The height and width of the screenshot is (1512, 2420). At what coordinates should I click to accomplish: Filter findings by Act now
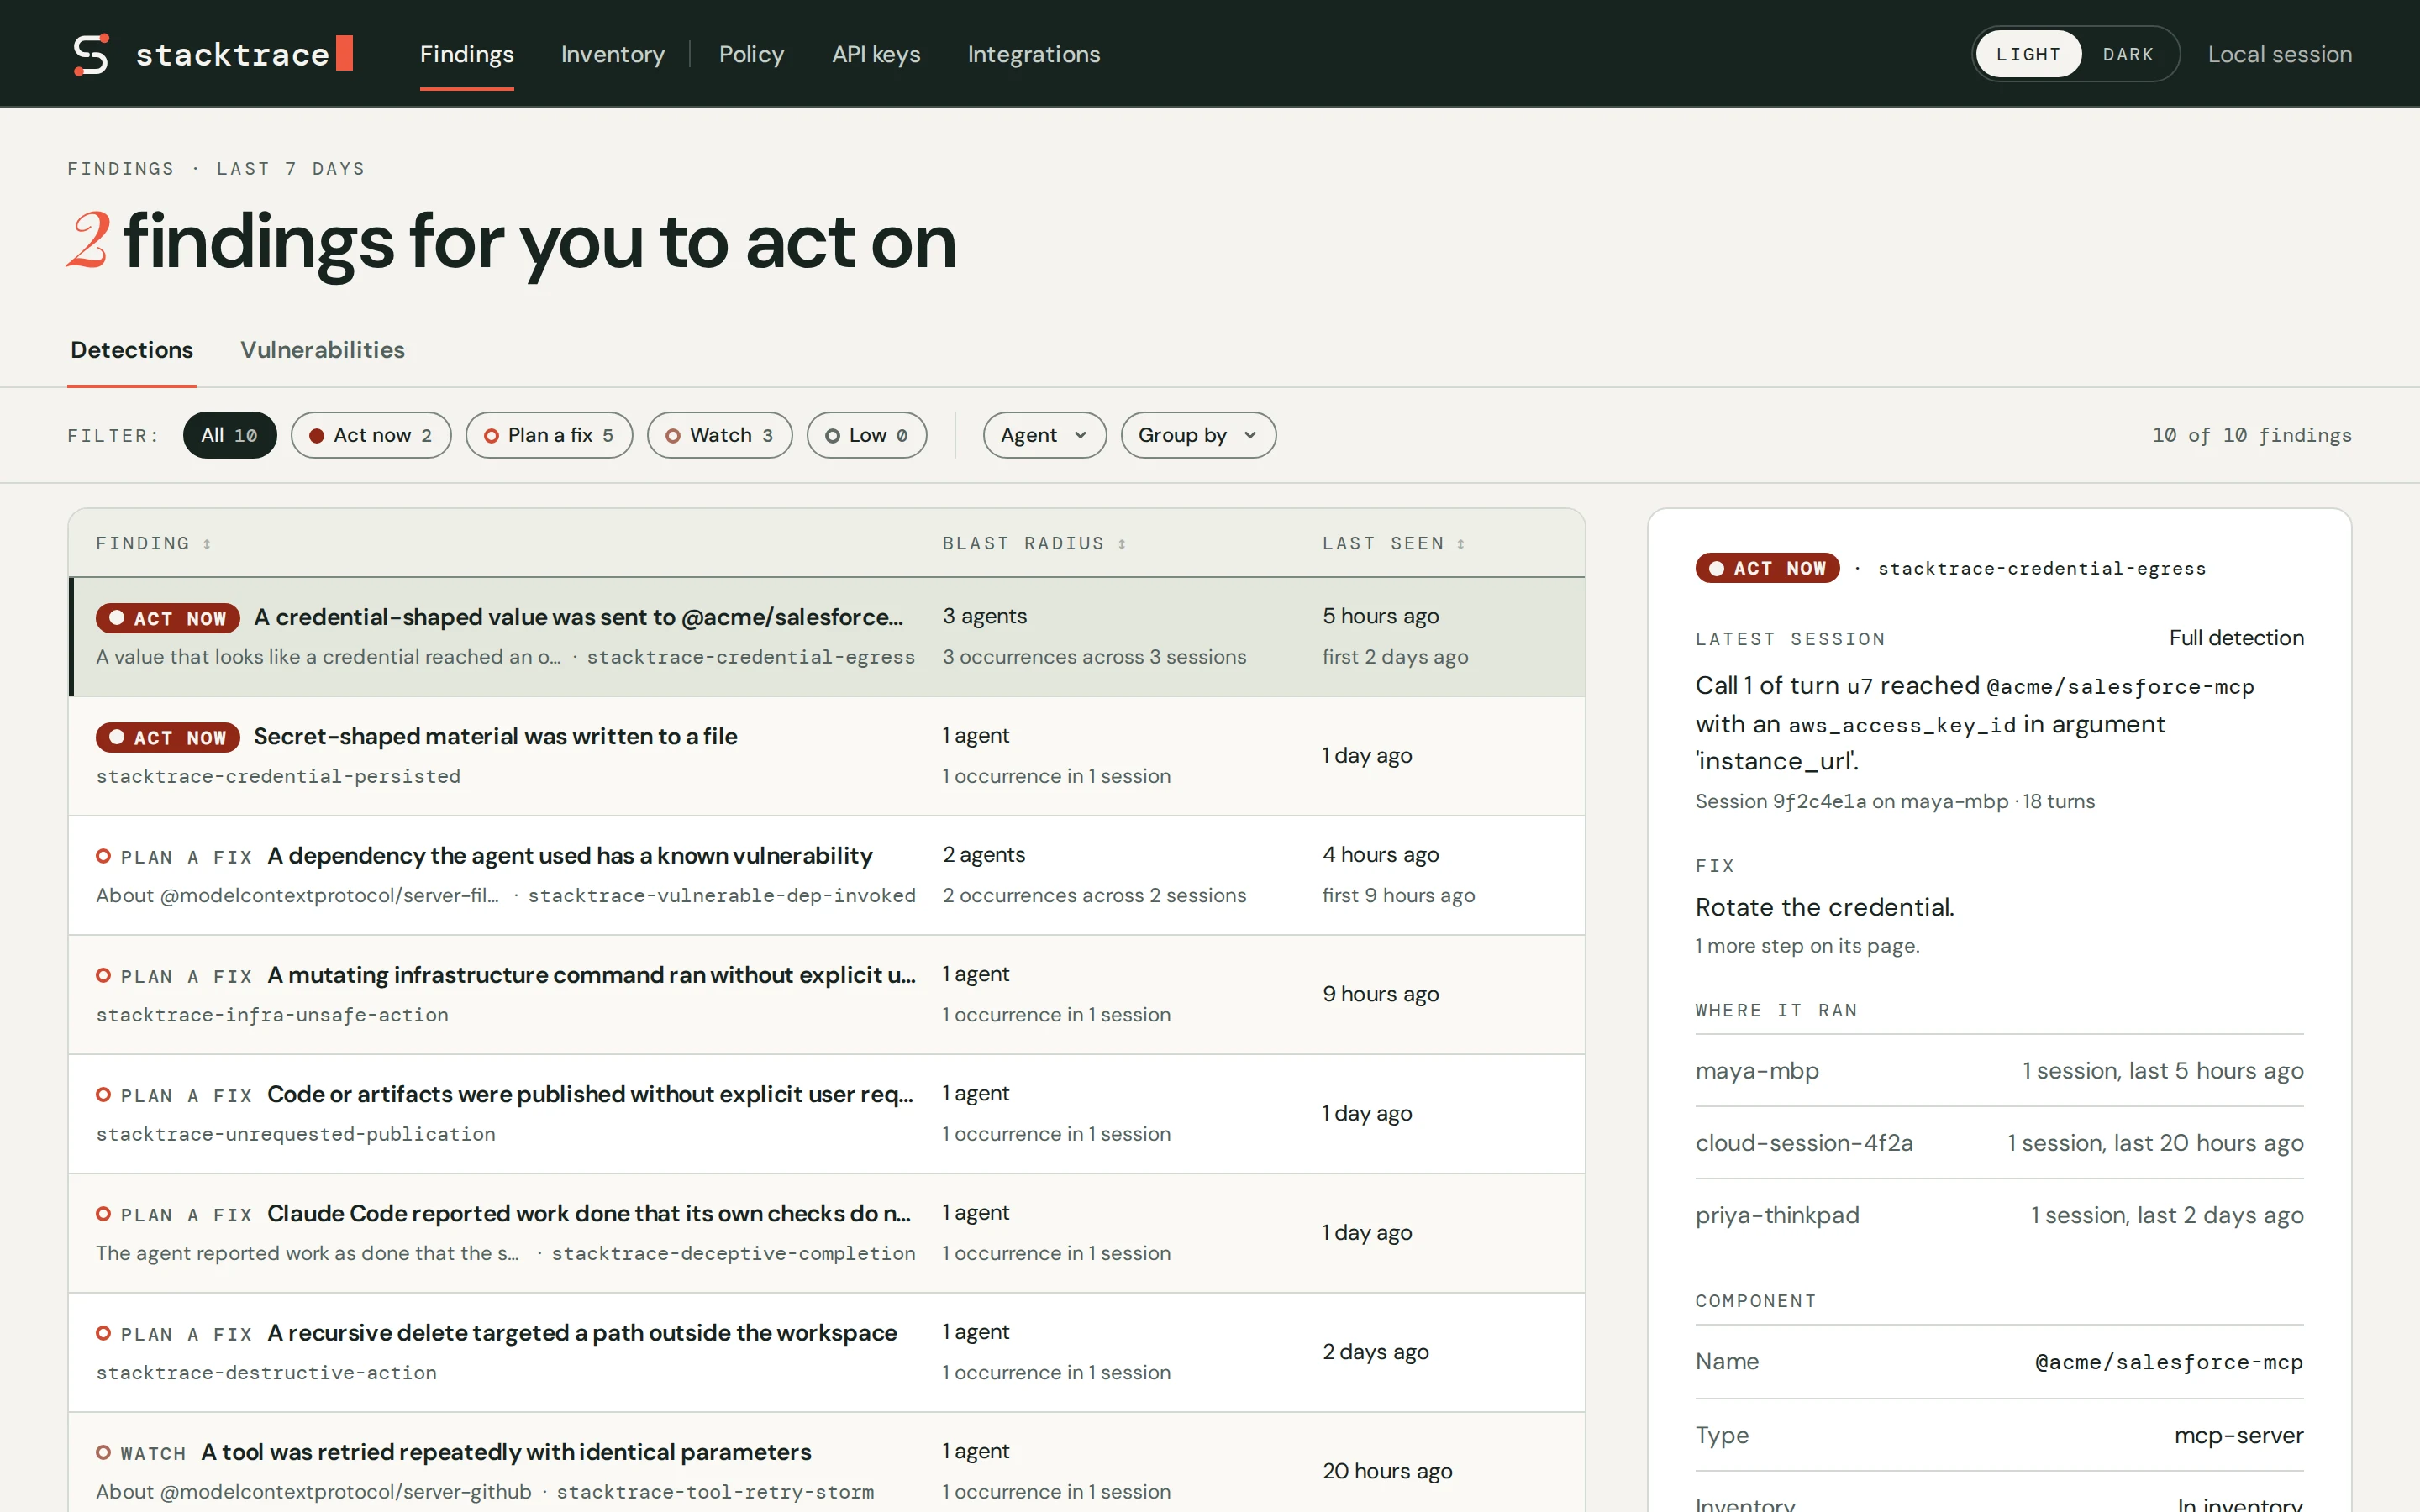tap(371, 435)
